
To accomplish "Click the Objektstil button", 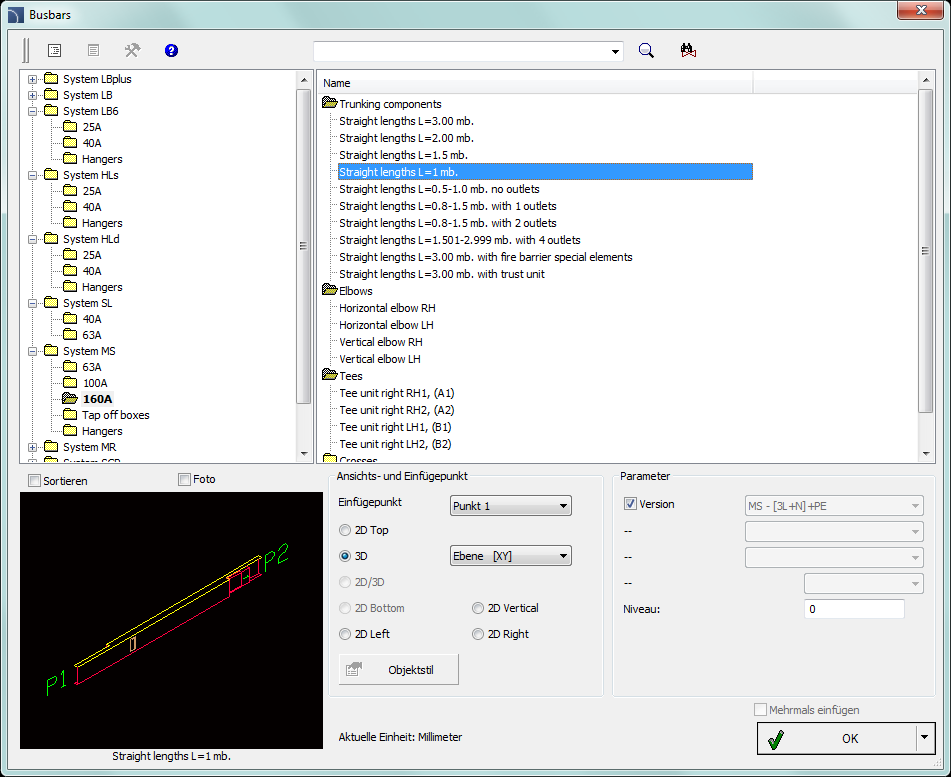I will [x=399, y=670].
